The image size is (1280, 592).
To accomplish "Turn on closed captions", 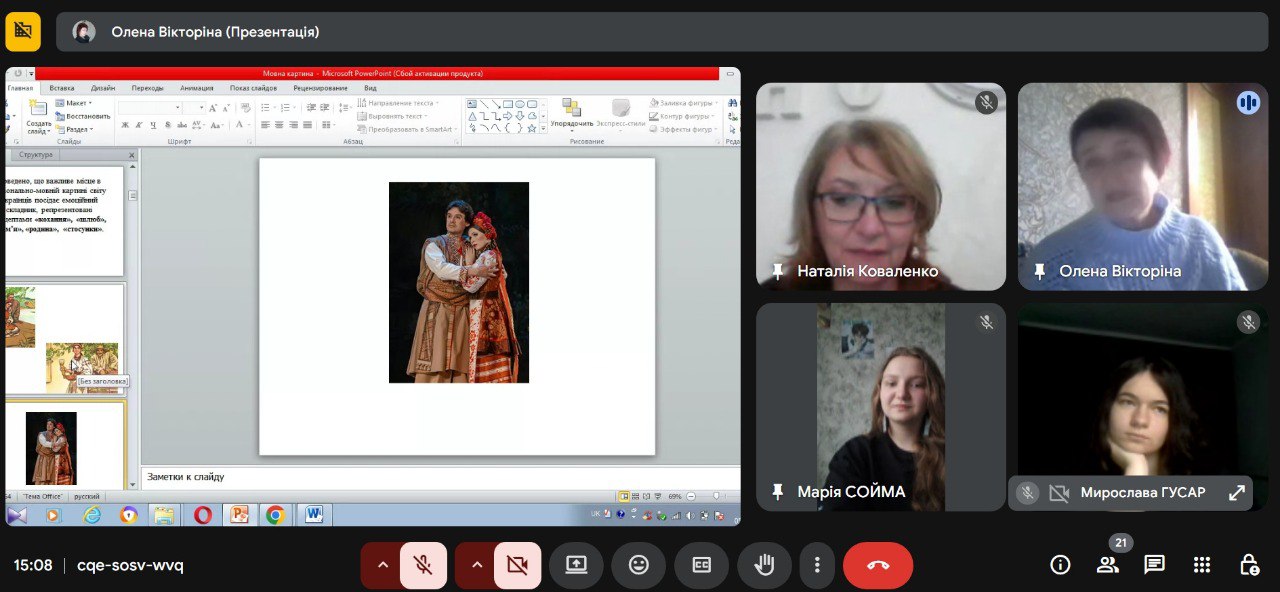I will tap(701, 565).
